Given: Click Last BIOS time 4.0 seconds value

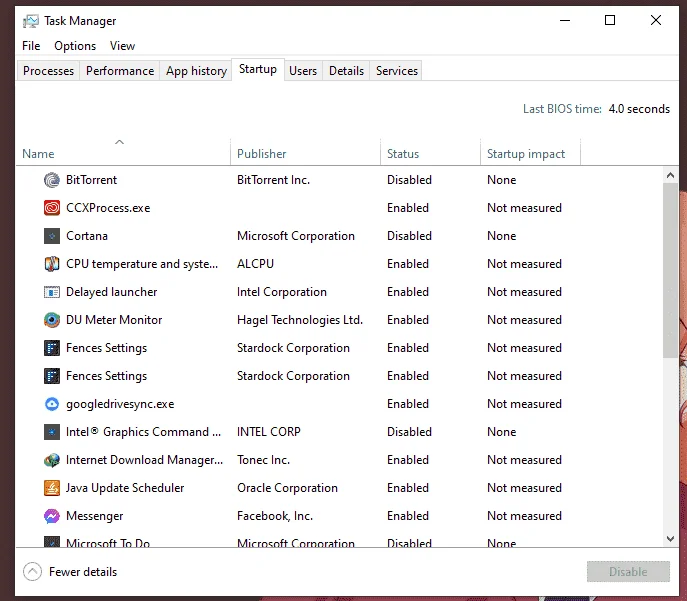Looking at the screenshot, I should [639, 109].
